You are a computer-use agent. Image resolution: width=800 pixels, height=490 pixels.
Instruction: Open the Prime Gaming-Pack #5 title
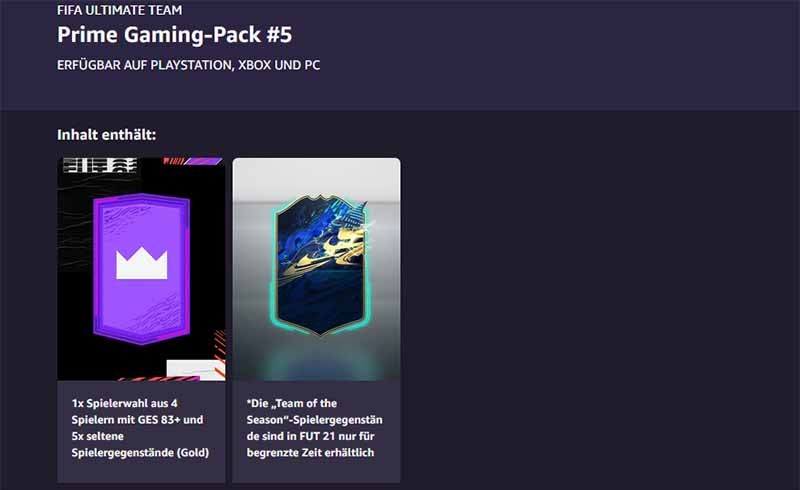click(174, 35)
